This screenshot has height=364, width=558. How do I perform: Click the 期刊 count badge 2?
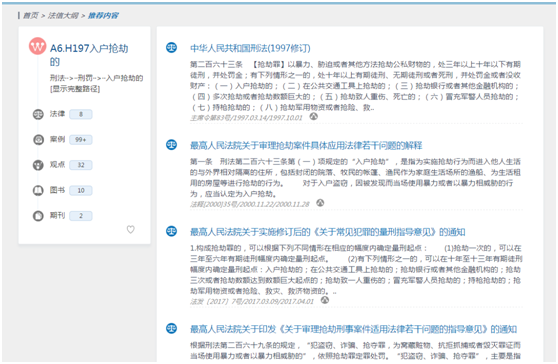click(81, 216)
